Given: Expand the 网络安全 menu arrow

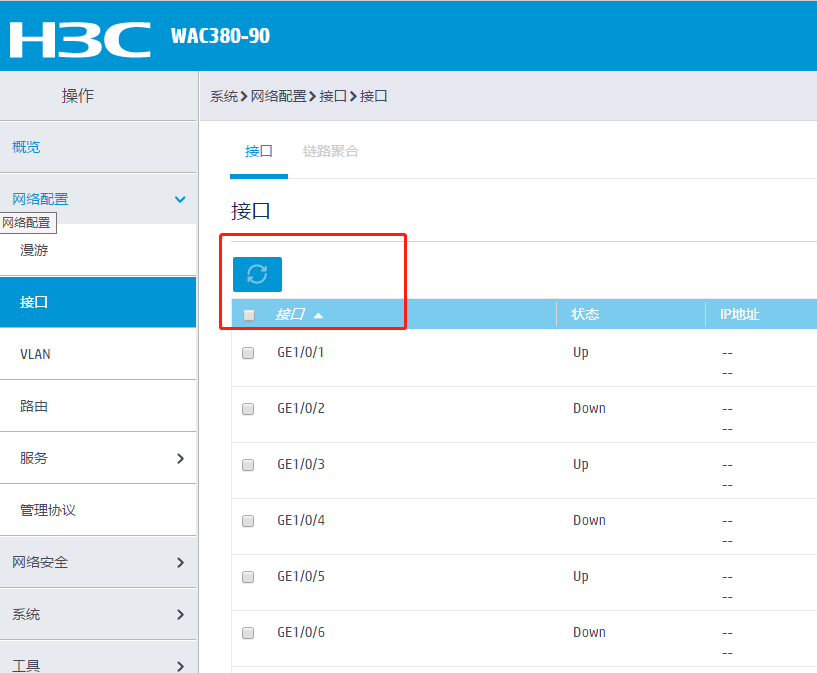Looking at the screenshot, I should click(x=180, y=563).
